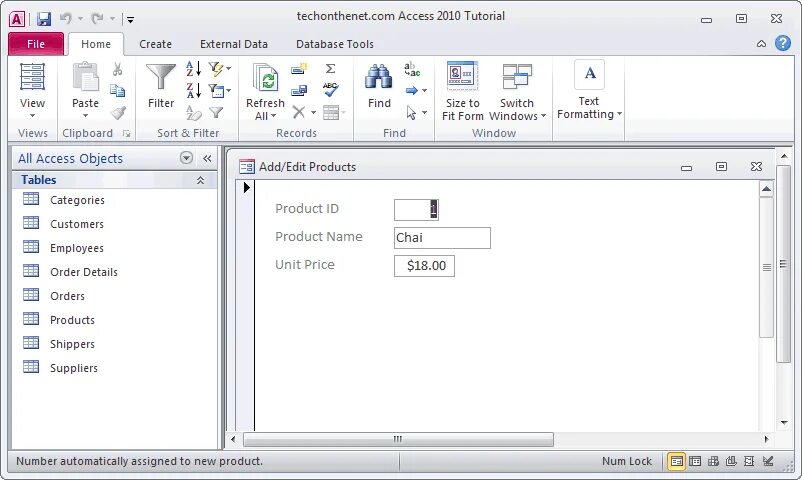
Task: Sort descending with the Z-A icon
Action: click(x=194, y=91)
